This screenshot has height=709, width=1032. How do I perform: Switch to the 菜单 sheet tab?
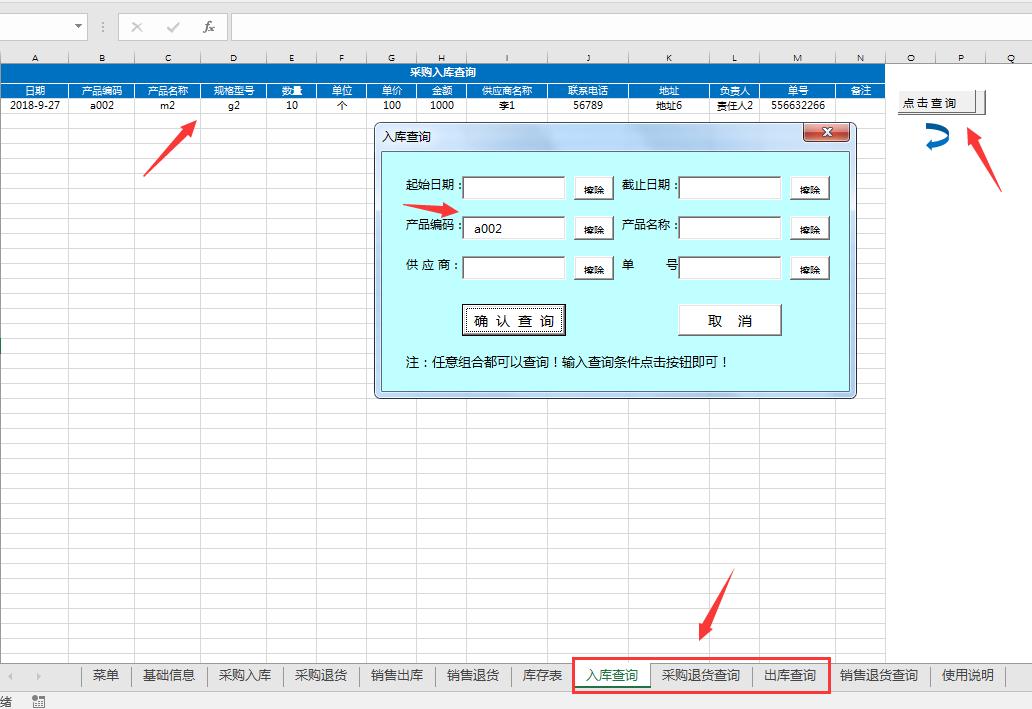pos(106,676)
